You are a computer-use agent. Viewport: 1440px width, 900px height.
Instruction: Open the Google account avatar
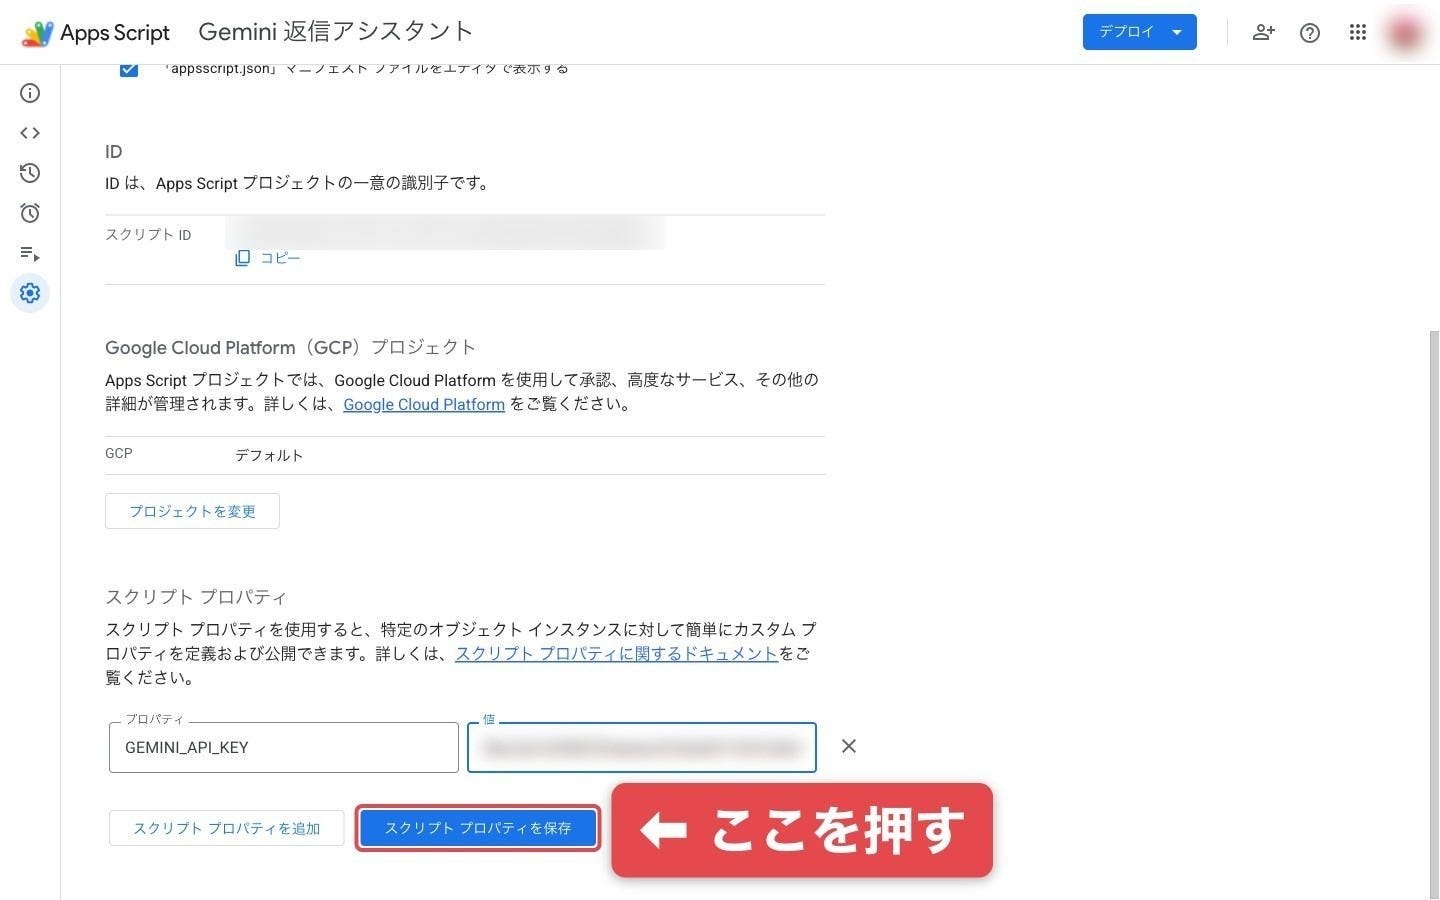[x=1405, y=32]
